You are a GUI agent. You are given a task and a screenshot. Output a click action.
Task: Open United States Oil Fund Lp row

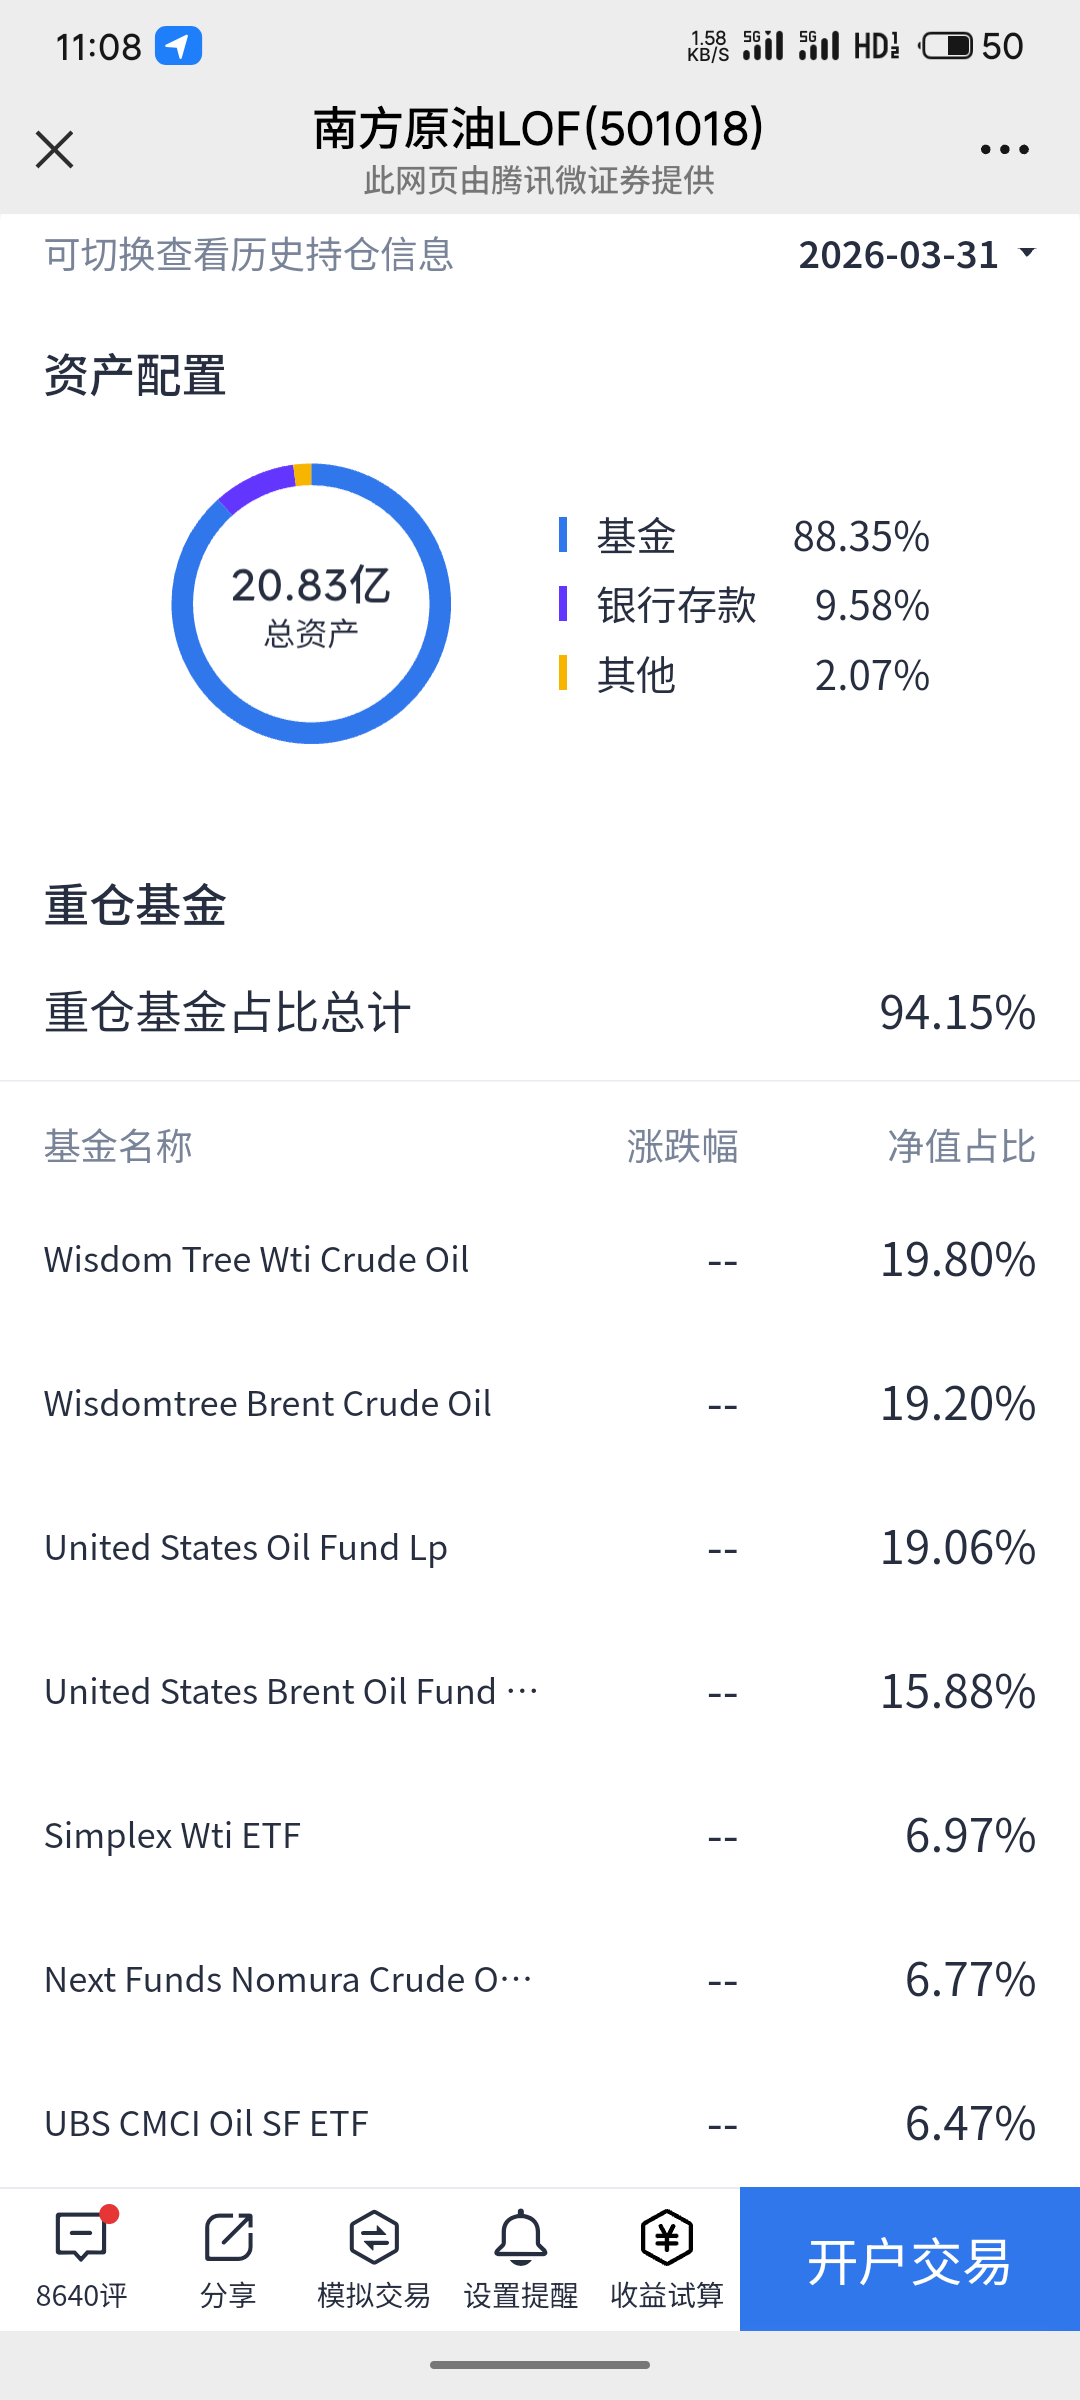click(540, 1547)
